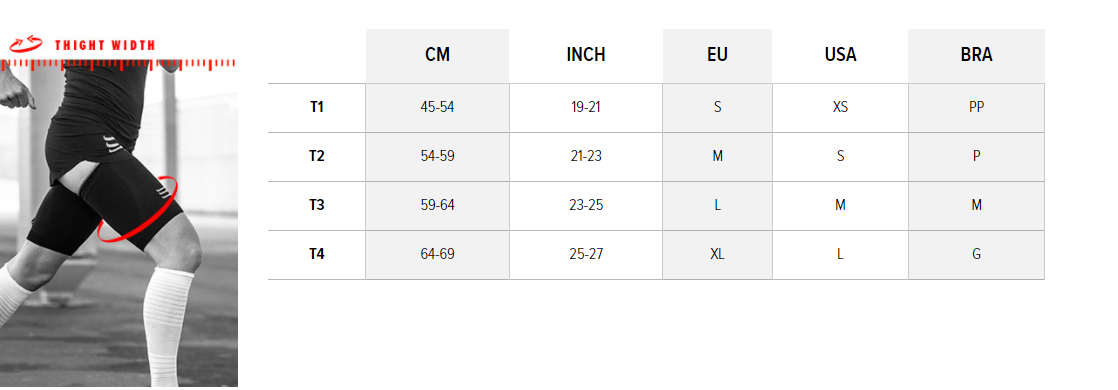
Task: Click the T2 size row label
Action: [x=317, y=156]
